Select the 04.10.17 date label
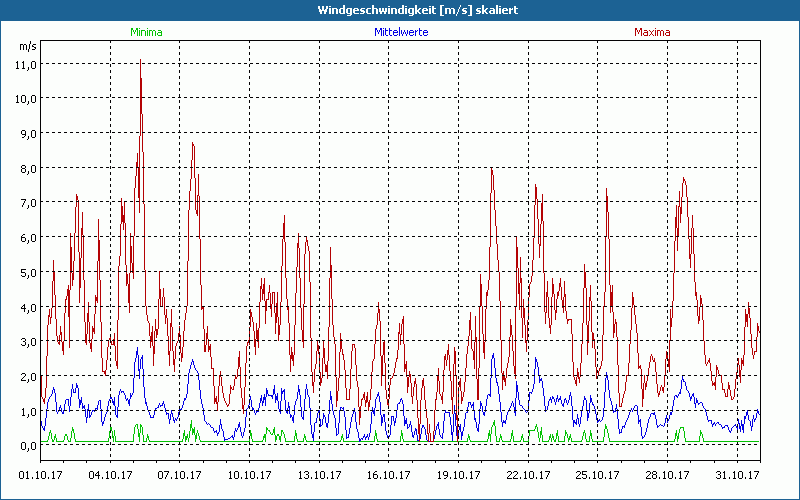800x500 pixels. [111, 475]
